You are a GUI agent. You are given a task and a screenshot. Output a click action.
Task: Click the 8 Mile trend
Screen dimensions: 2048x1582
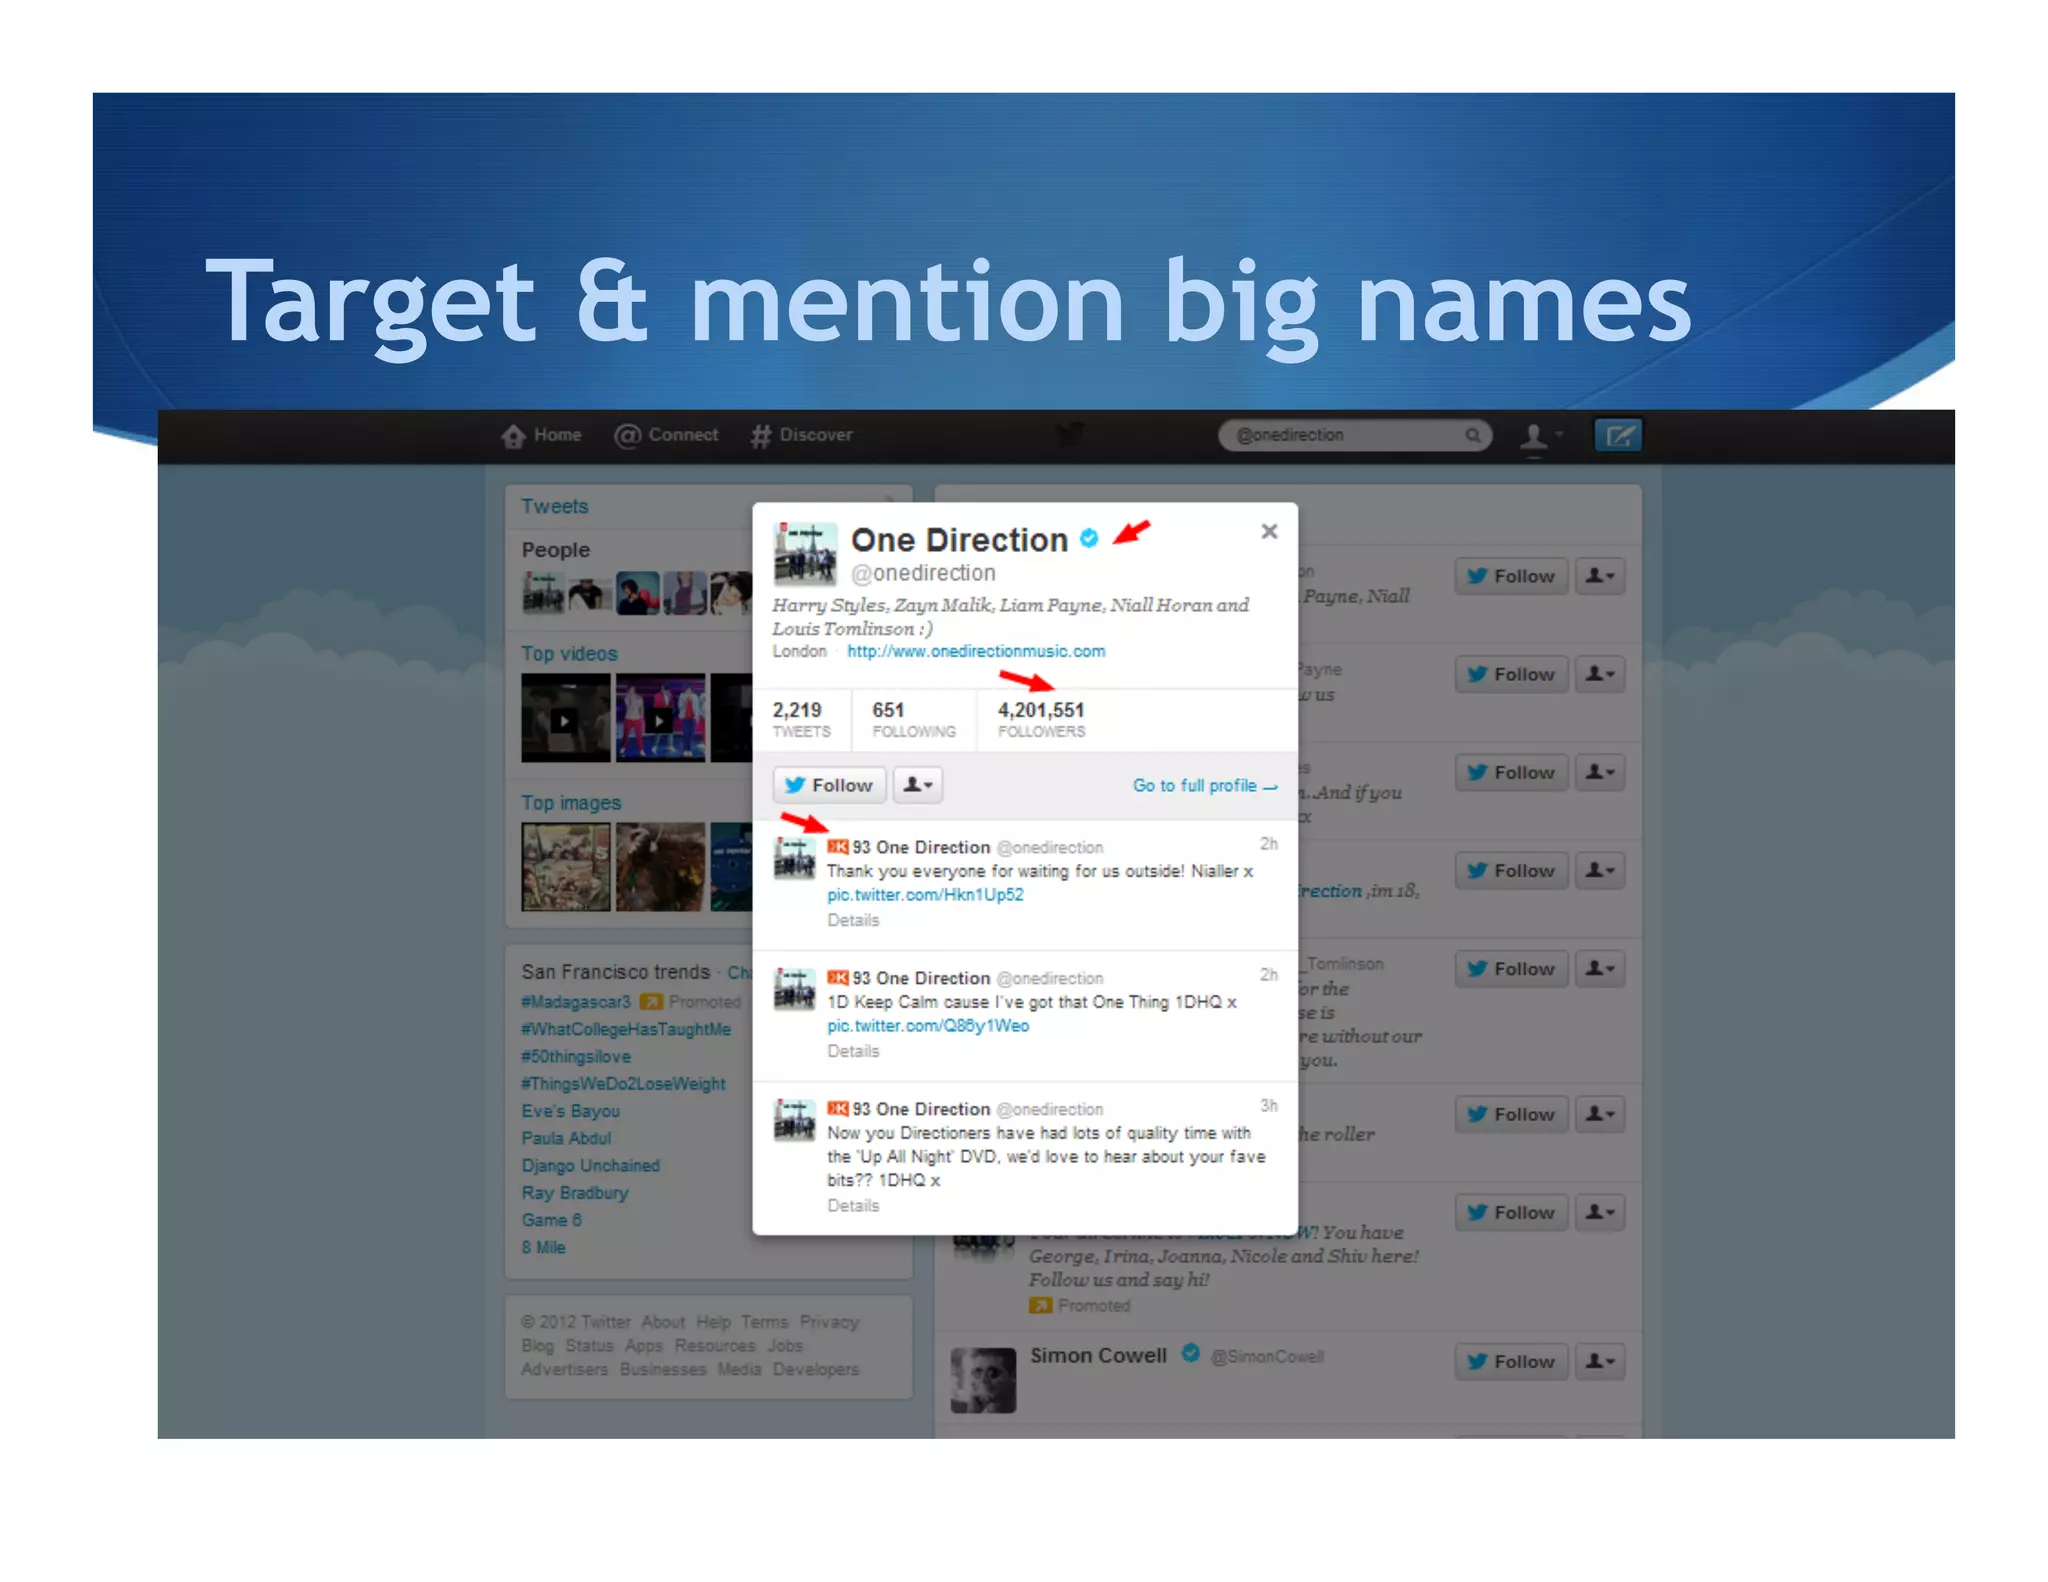[543, 1248]
